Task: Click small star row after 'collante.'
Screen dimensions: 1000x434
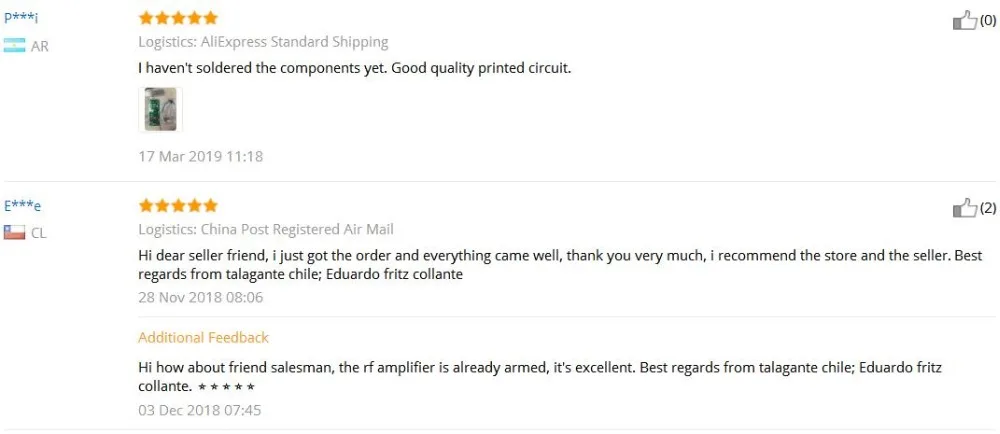Action: pyautogui.click(x=226, y=387)
